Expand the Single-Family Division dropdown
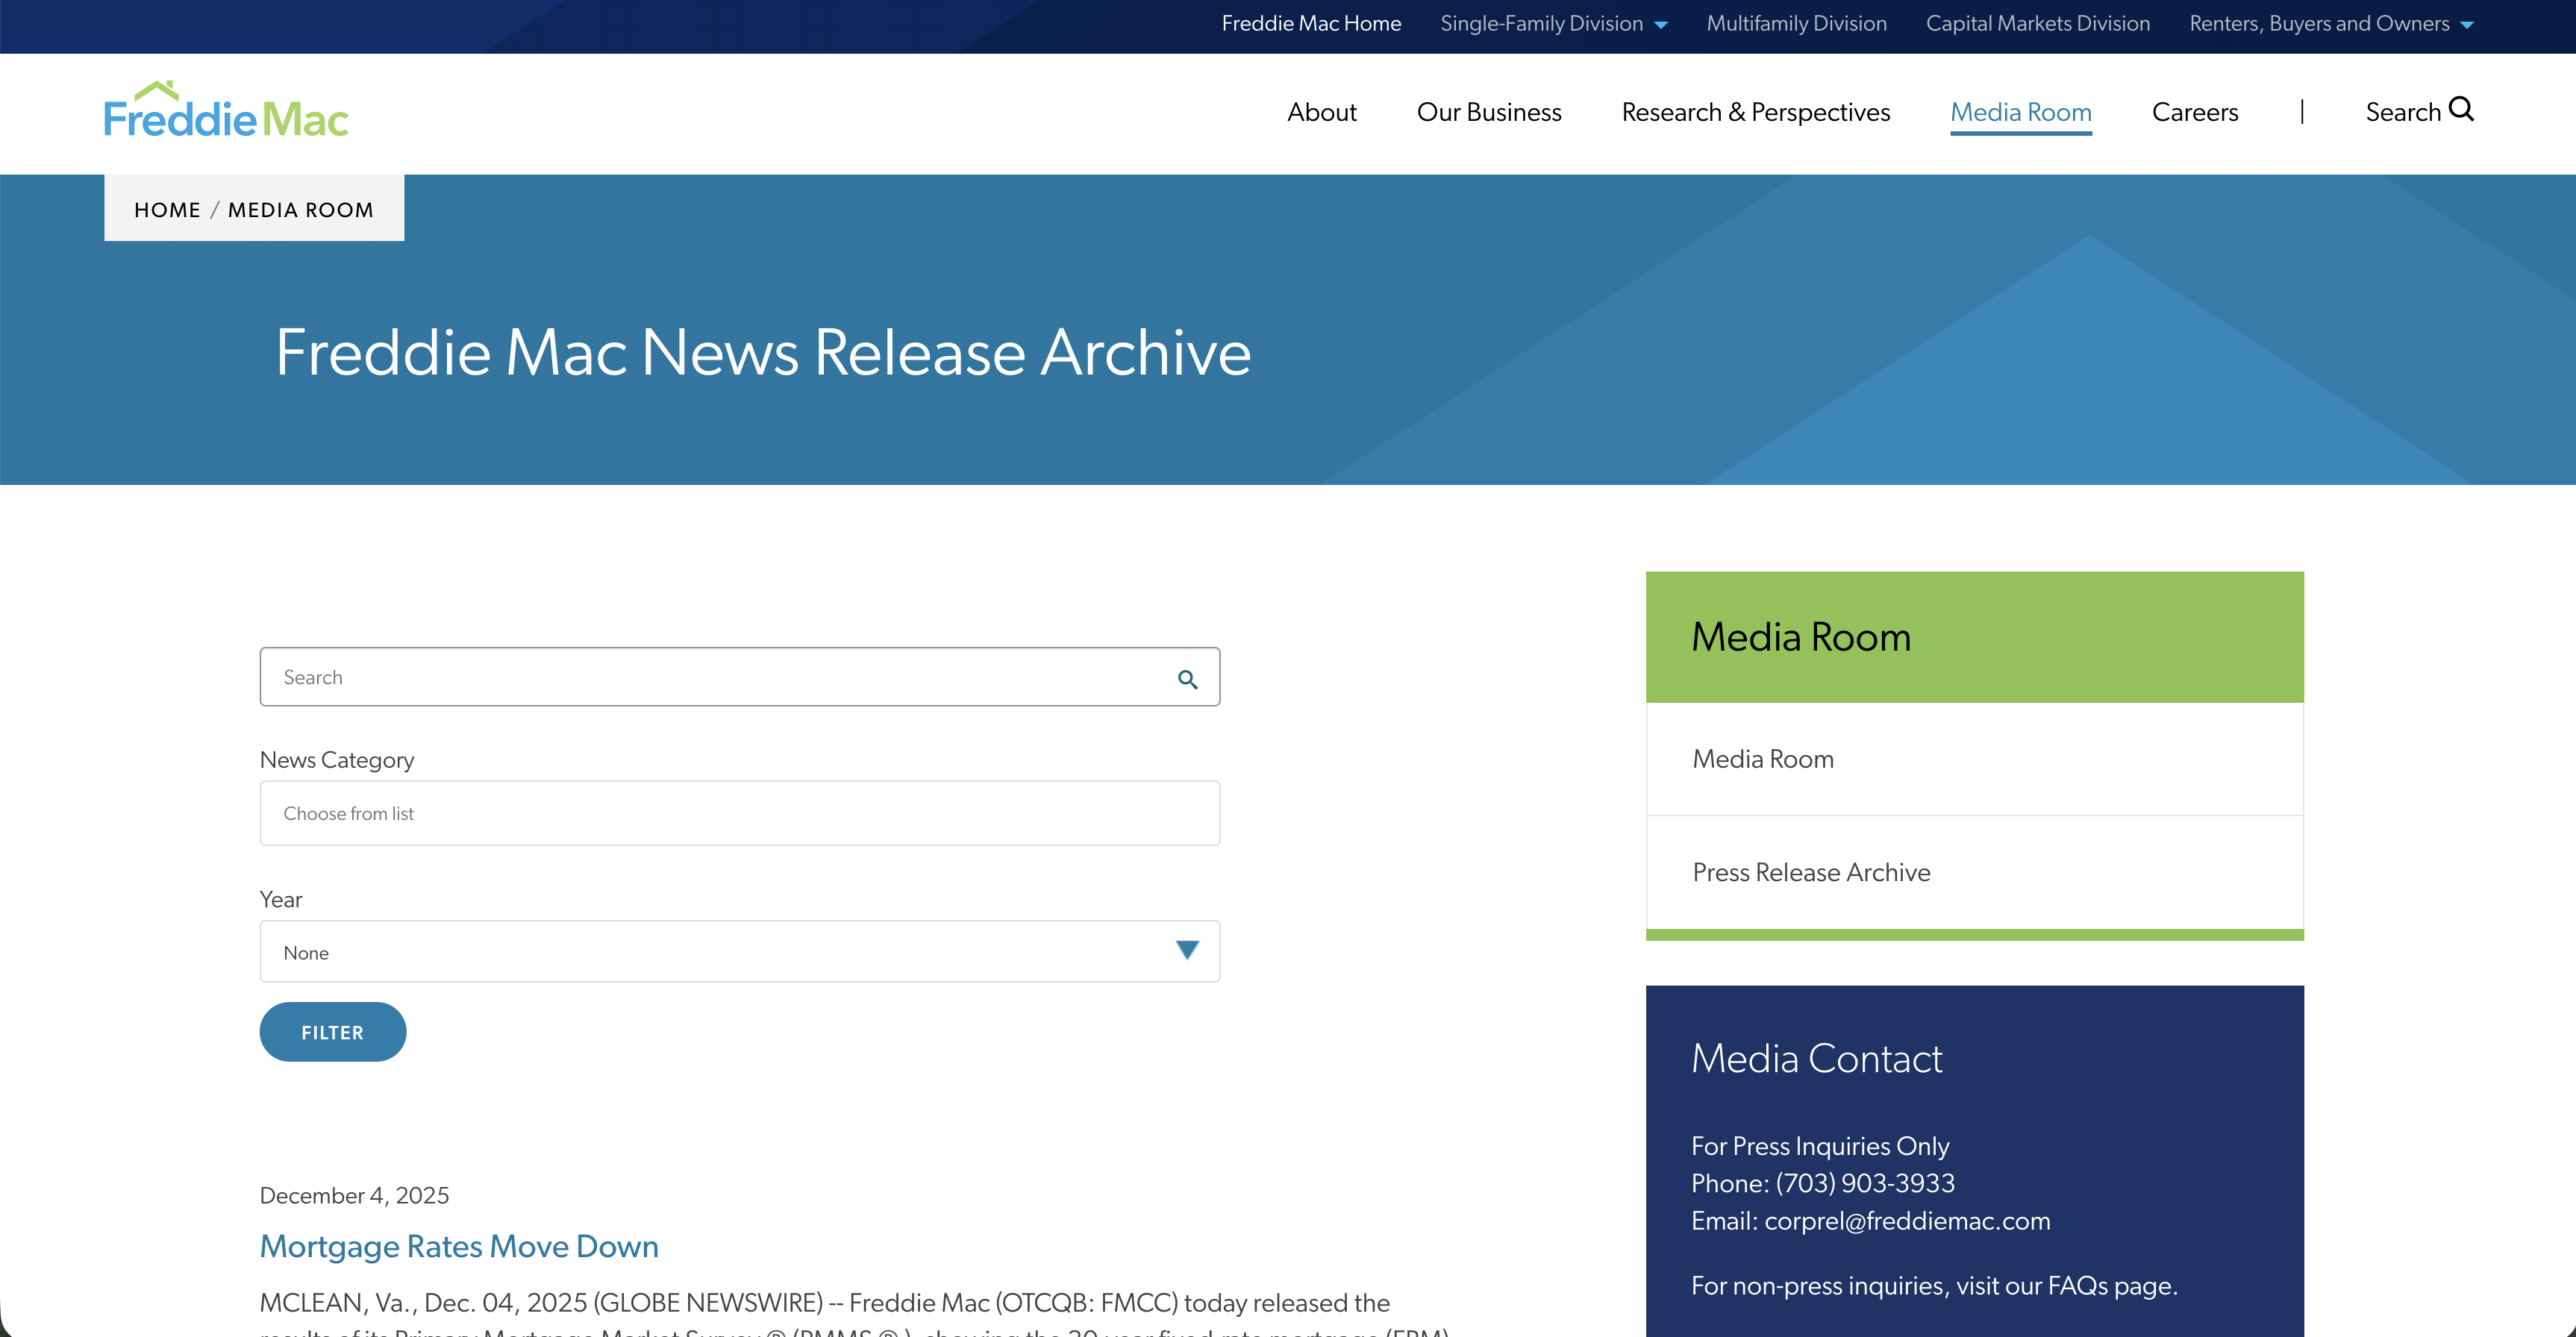This screenshot has width=2576, height=1337. click(1660, 25)
